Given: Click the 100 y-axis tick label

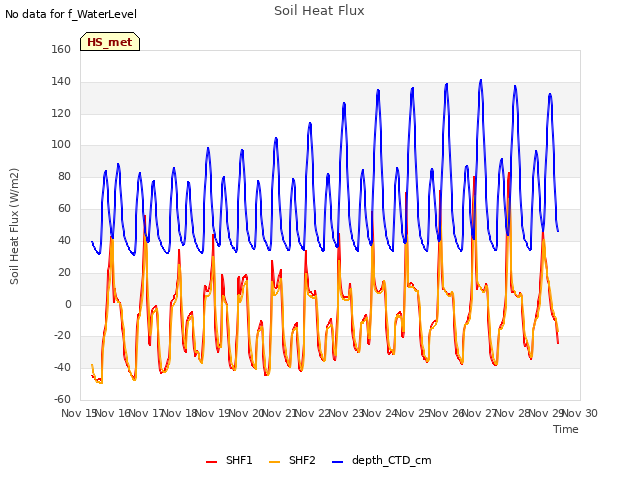Looking at the screenshot, I should point(61,144).
